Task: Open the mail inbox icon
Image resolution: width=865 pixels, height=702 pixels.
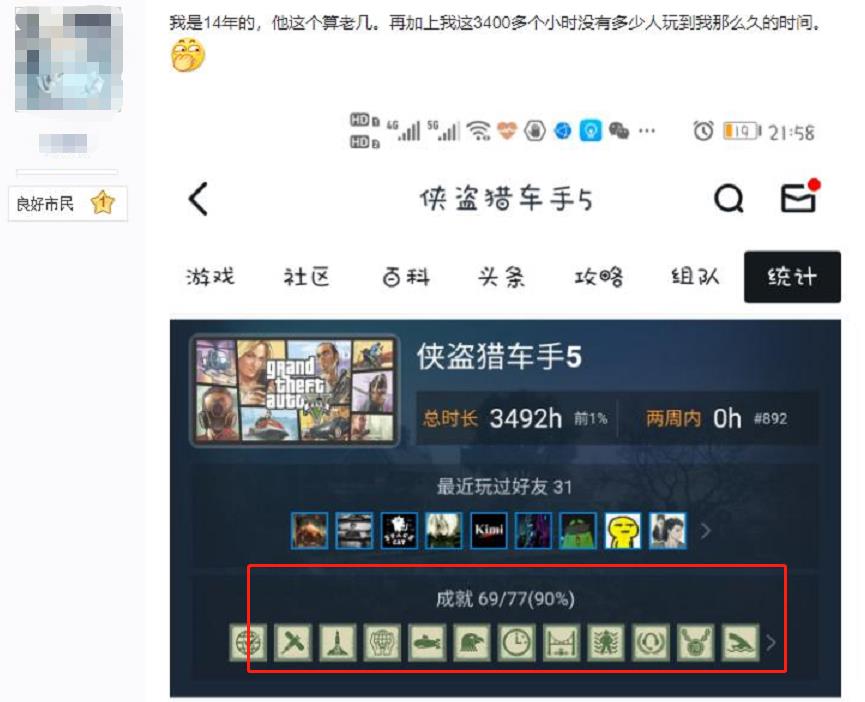Action: (798, 199)
